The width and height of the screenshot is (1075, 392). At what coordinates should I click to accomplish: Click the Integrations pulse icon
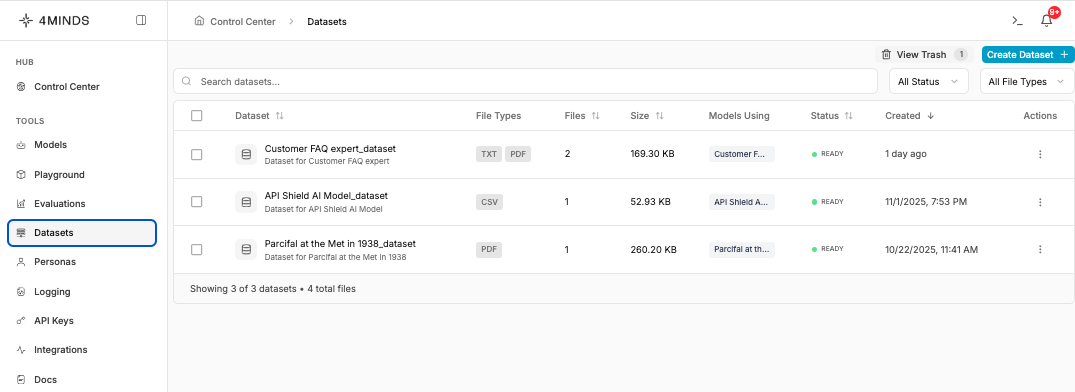pyautogui.click(x=21, y=350)
